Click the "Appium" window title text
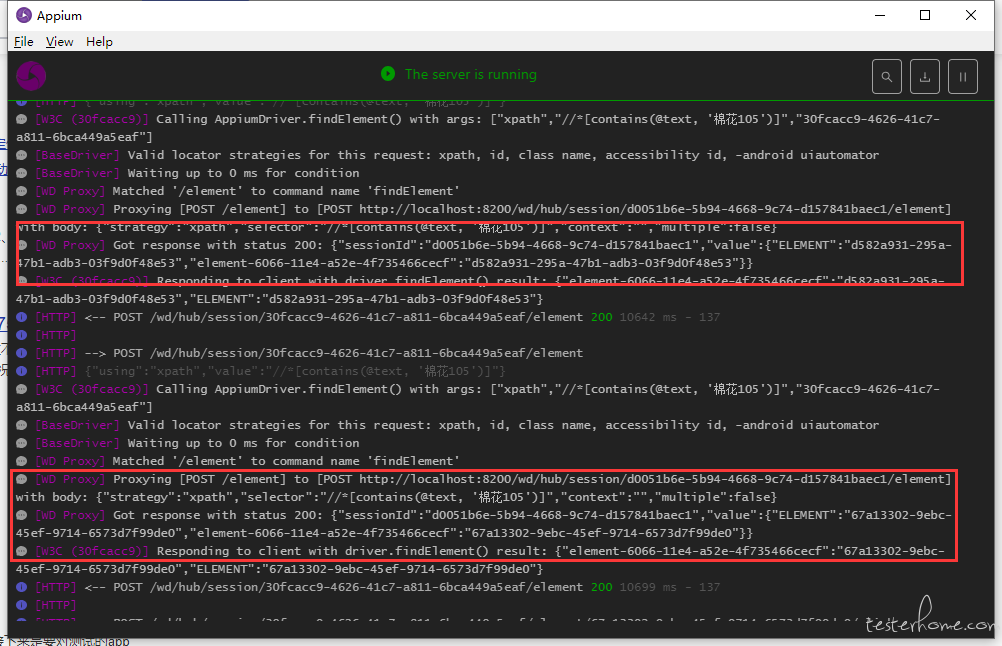 [59, 15]
